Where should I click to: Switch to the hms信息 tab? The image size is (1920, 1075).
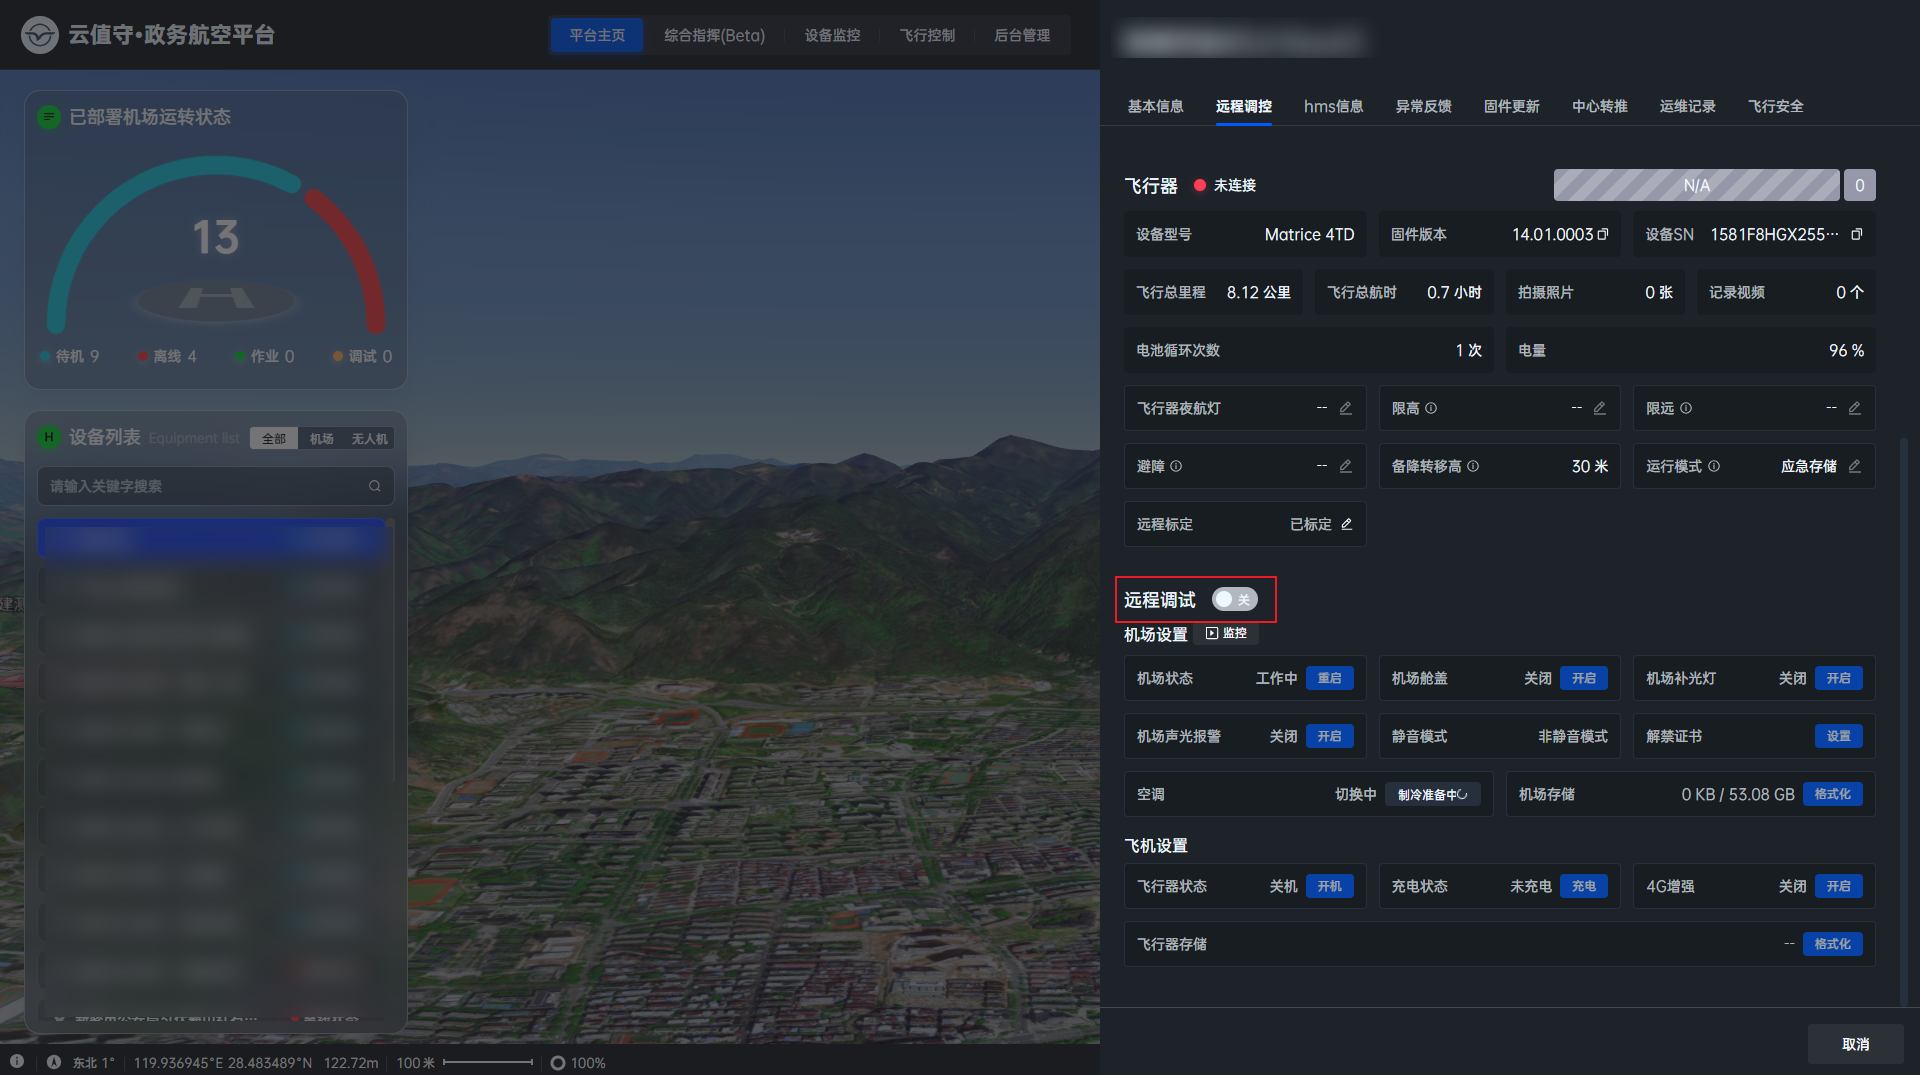1333,106
